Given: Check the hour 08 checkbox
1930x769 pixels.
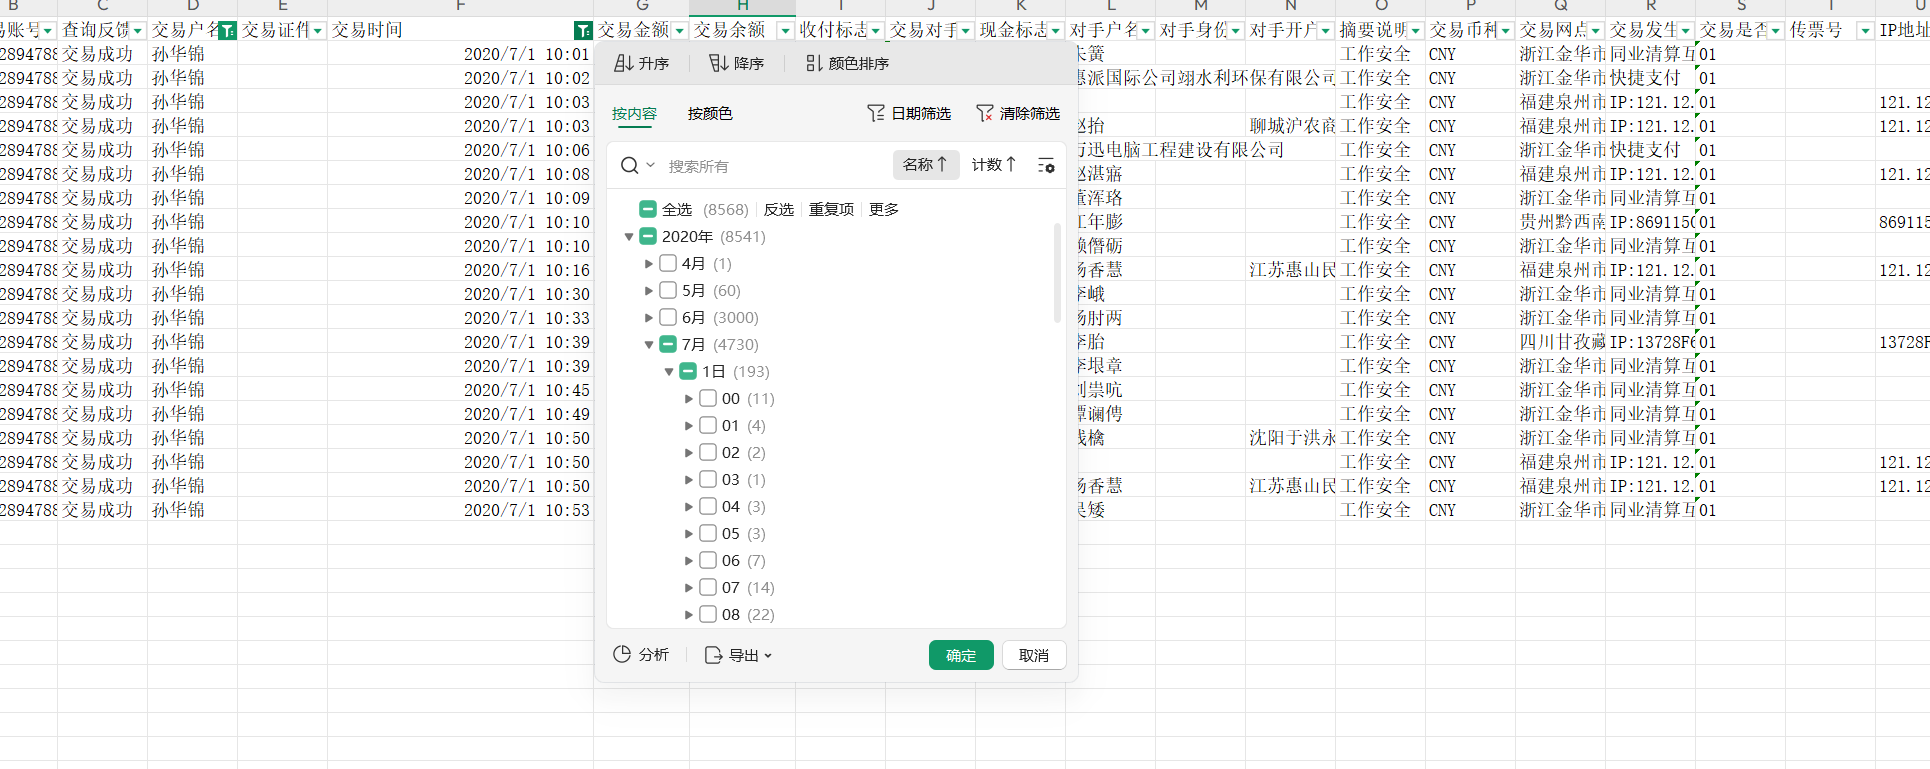Looking at the screenshot, I should pyautogui.click(x=708, y=614).
